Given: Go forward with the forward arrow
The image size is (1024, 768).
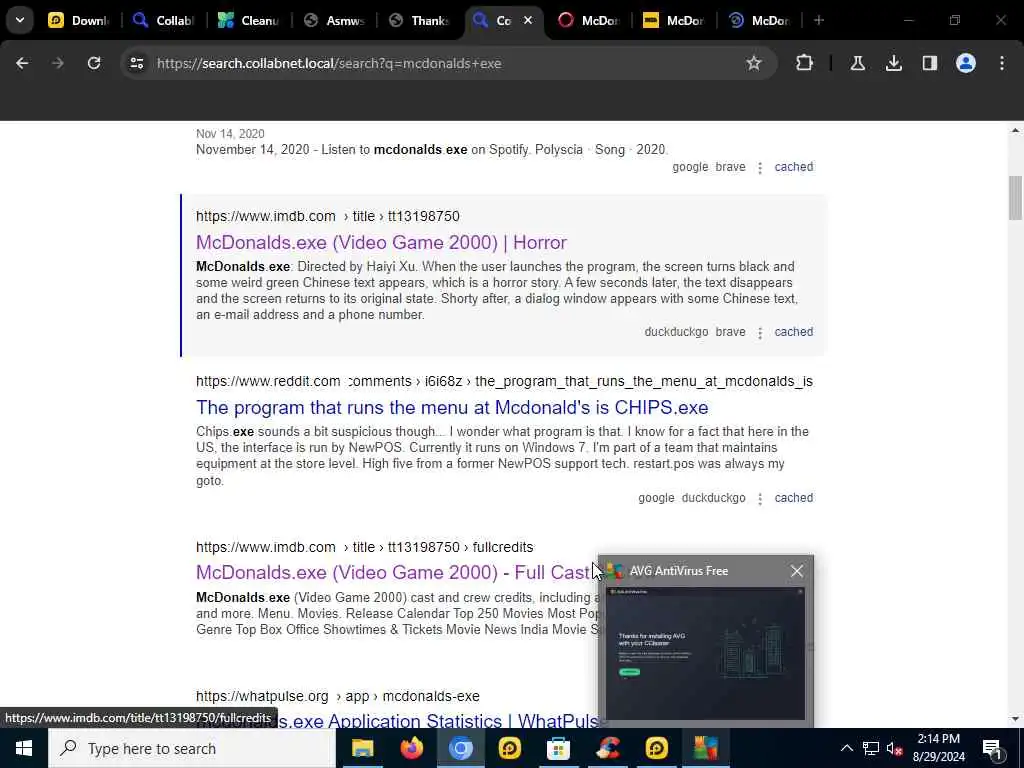Looking at the screenshot, I should point(58,63).
